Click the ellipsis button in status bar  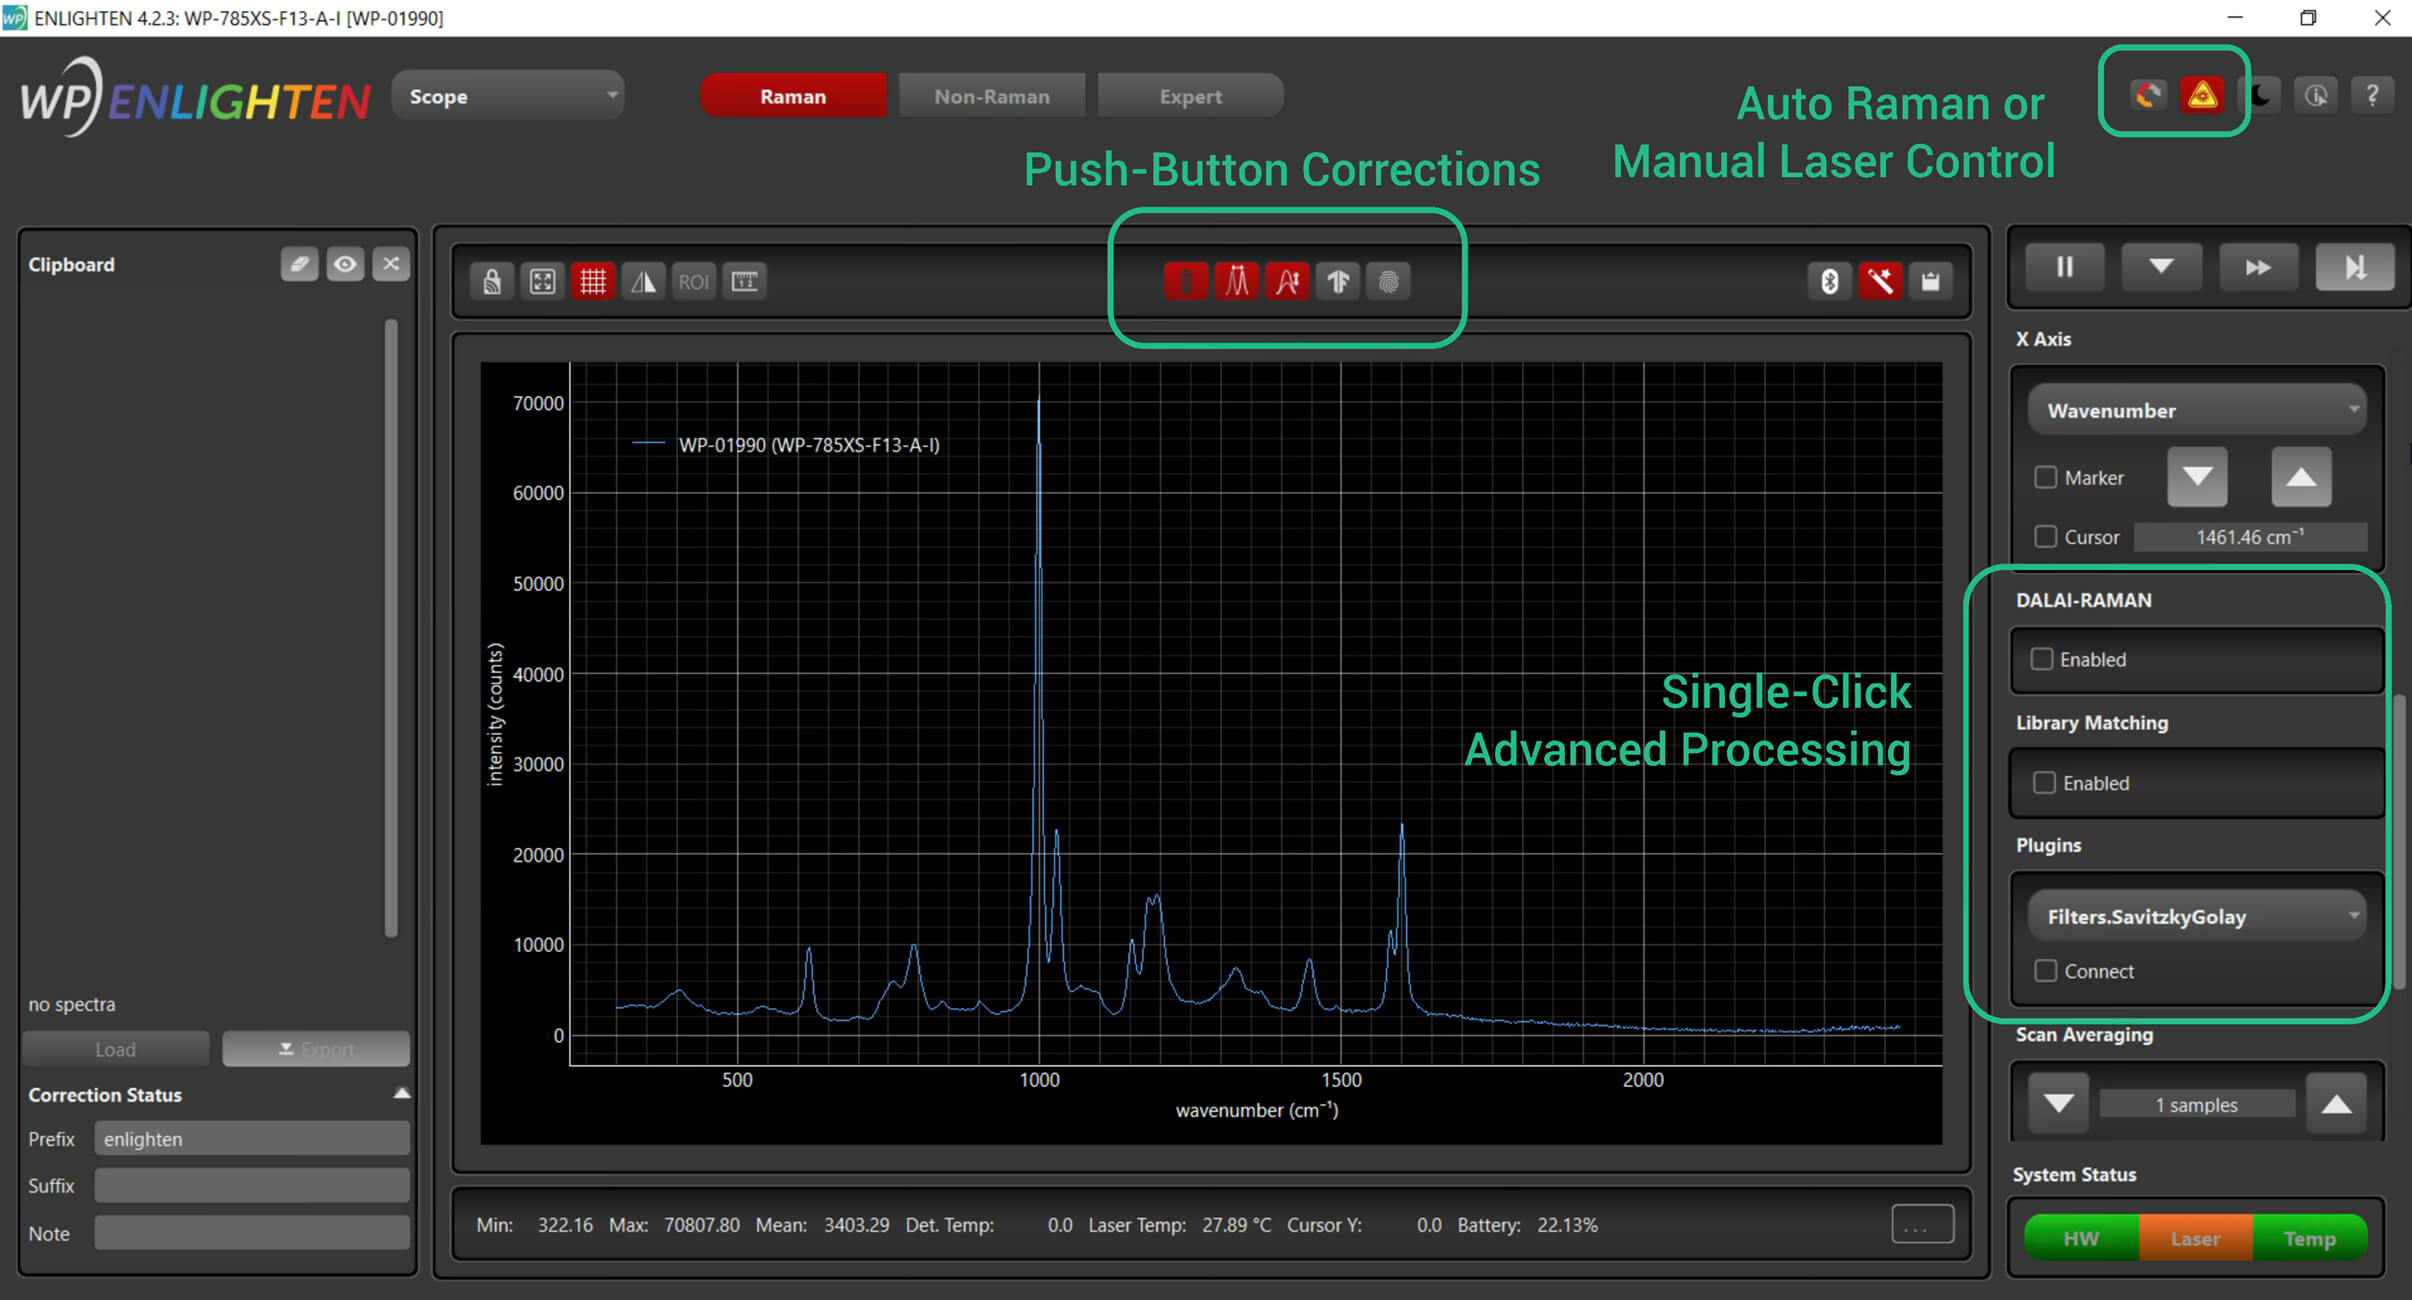click(1923, 1224)
